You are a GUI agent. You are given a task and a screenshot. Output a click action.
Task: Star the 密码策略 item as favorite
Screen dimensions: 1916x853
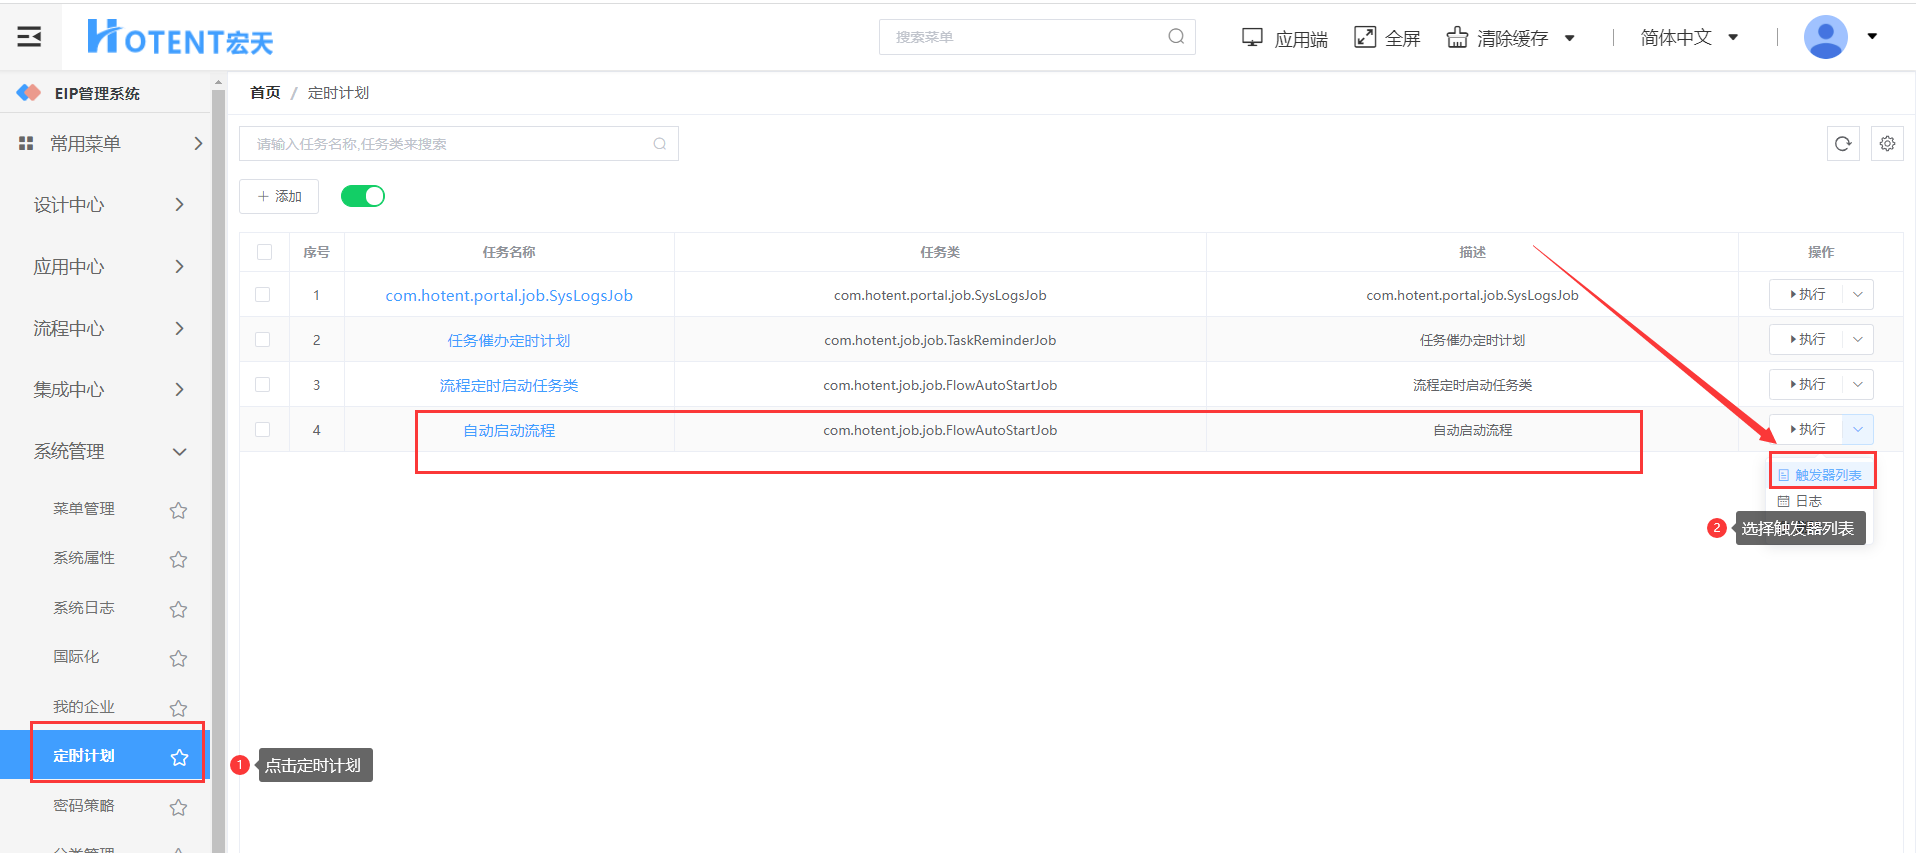coord(178,807)
